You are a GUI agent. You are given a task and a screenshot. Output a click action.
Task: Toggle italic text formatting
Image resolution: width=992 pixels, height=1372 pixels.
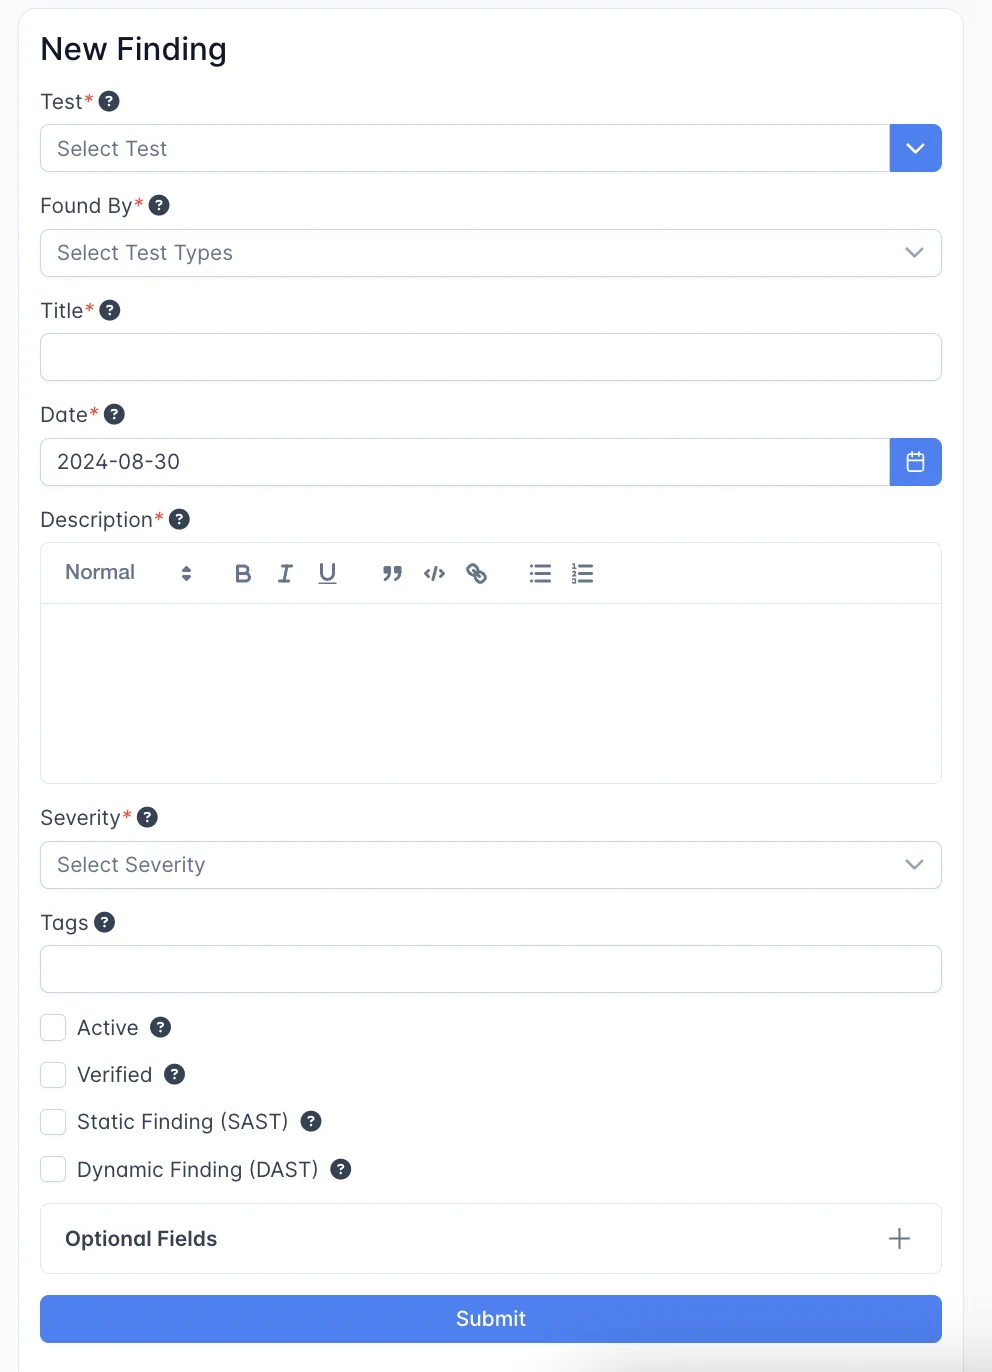285,573
